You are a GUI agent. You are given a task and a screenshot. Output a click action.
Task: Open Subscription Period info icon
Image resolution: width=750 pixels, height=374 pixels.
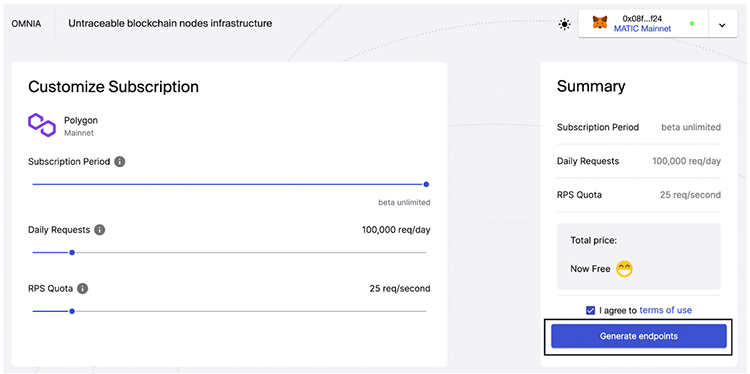(120, 162)
